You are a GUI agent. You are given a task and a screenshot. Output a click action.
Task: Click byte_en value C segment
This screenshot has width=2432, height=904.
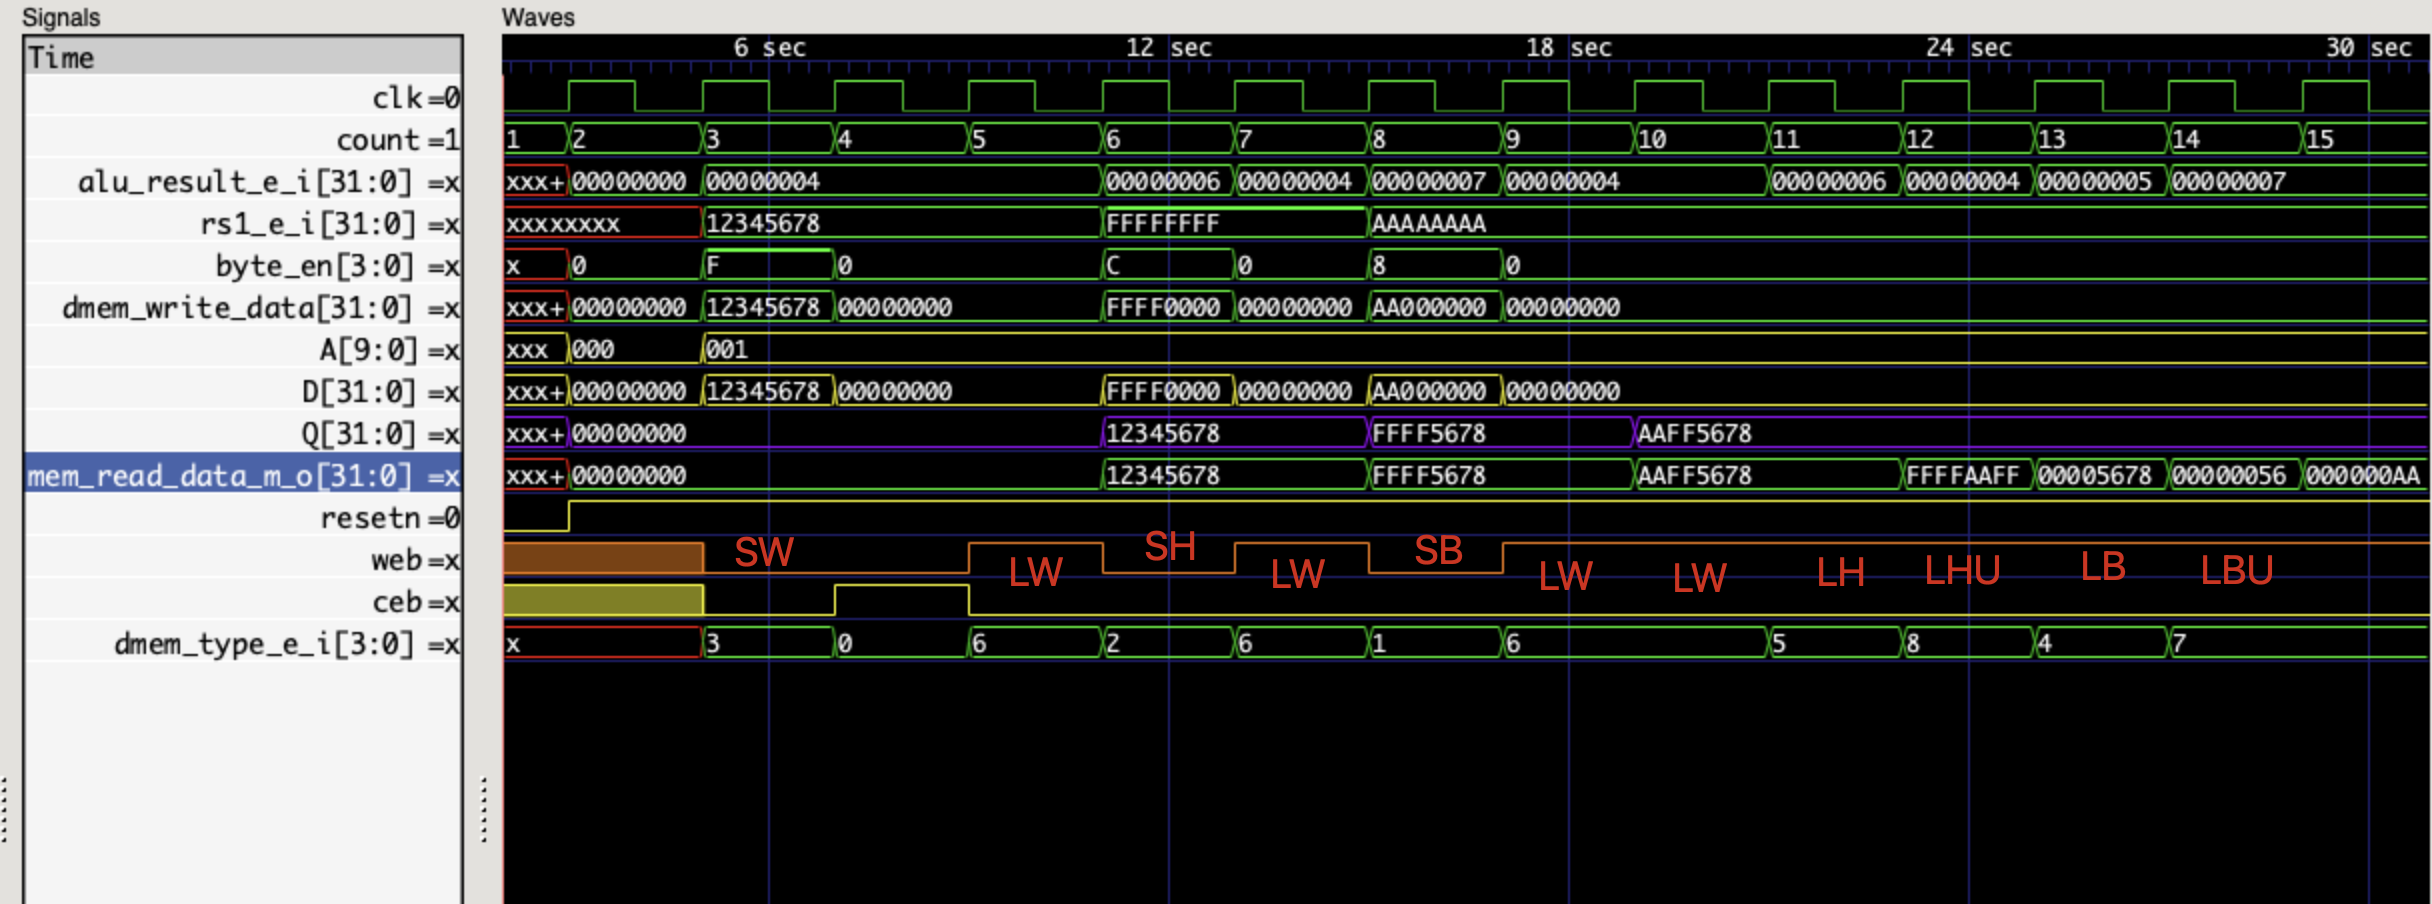pos(1168,265)
